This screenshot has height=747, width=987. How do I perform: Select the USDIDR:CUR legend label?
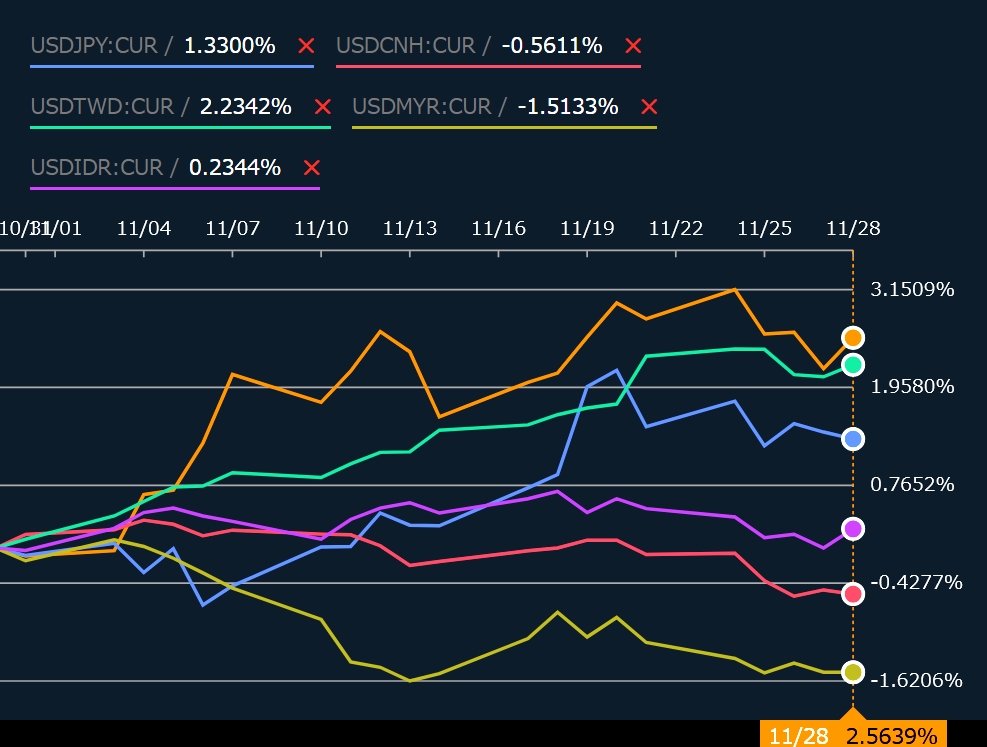(x=96, y=167)
